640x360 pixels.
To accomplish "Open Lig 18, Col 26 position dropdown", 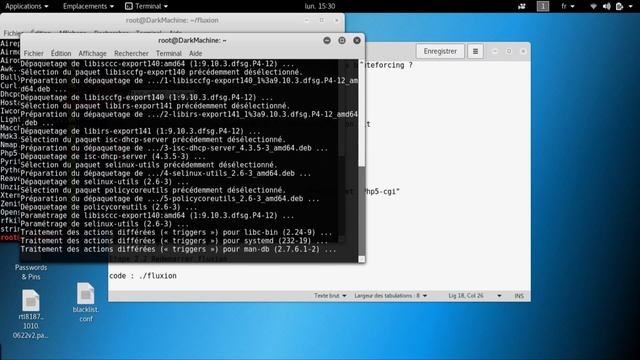I will [474, 296].
